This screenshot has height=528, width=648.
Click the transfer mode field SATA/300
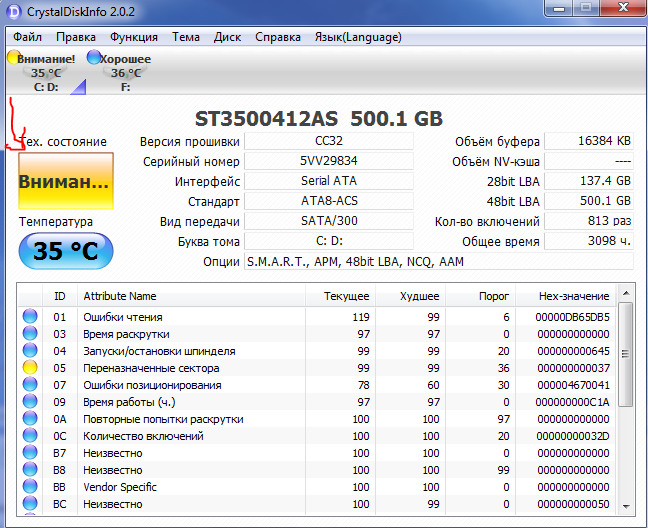pos(329,221)
